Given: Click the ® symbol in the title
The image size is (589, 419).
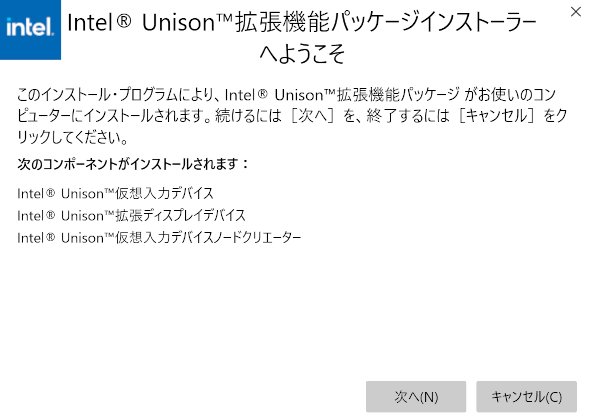Looking at the screenshot, I should pyautogui.click(x=124, y=20).
